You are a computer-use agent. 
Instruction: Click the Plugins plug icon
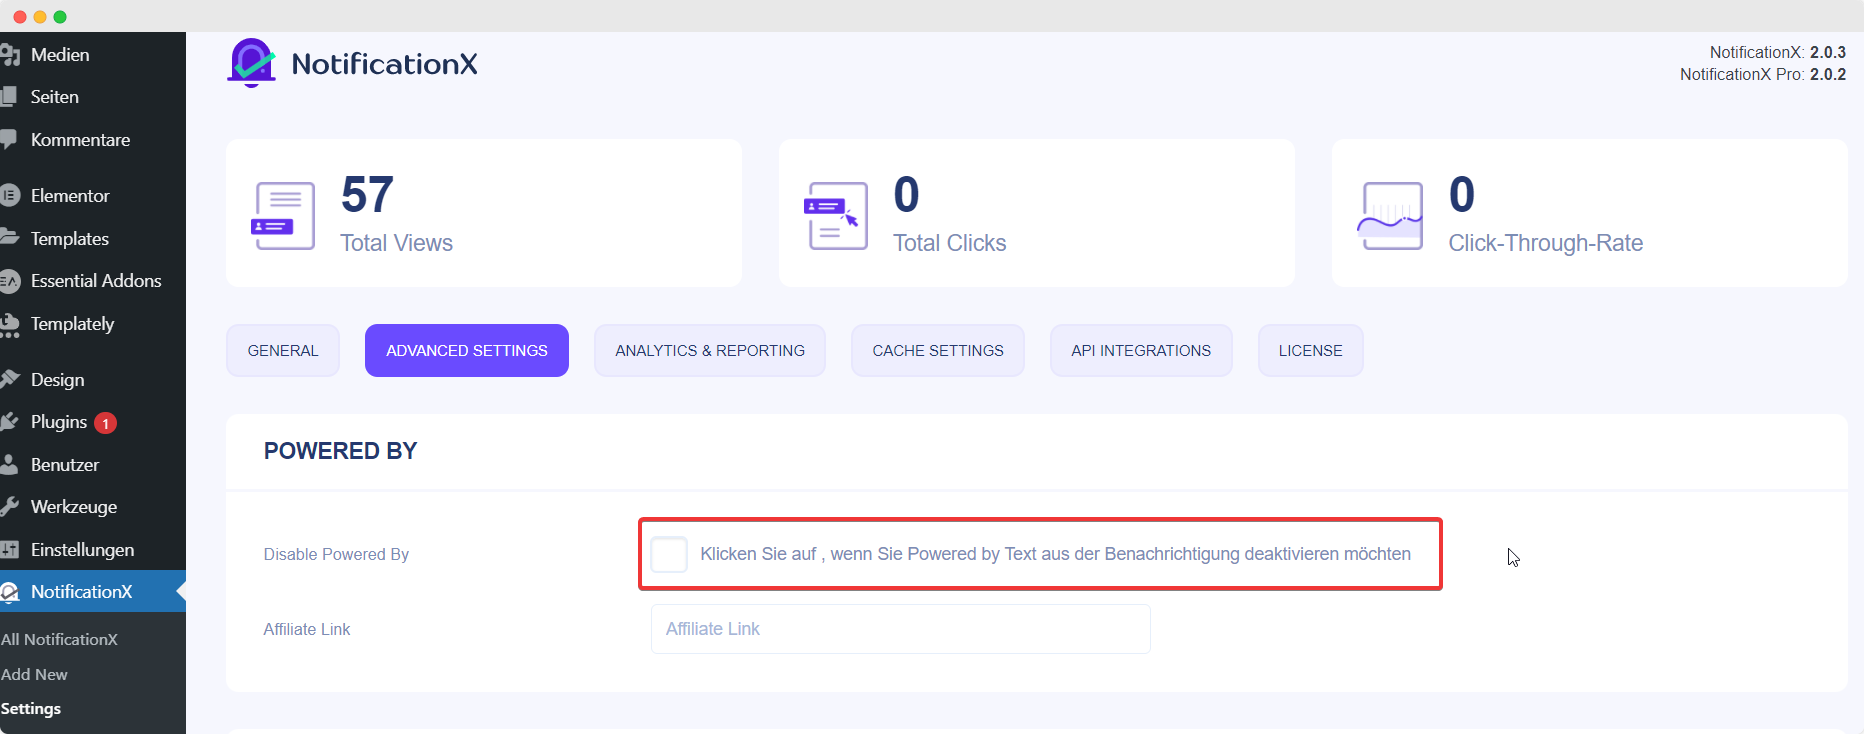click(10, 422)
